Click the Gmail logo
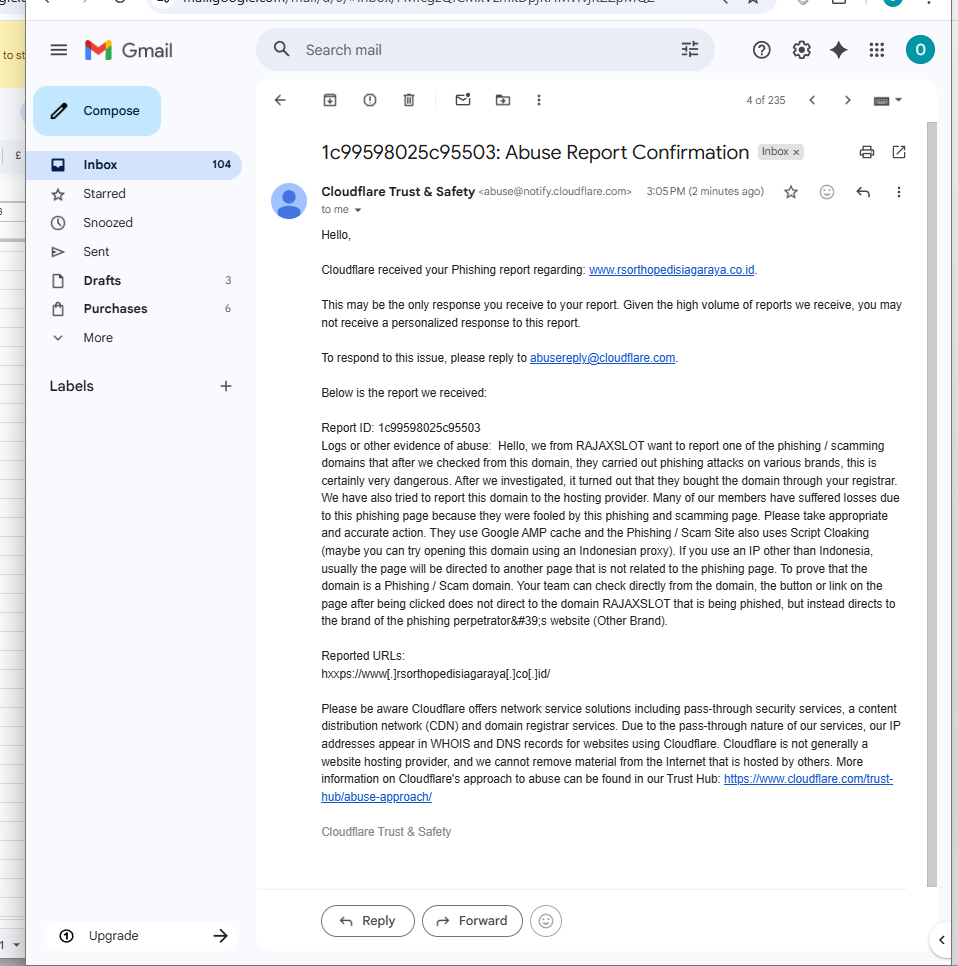The width and height of the screenshot is (958, 966). pos(129,50)
